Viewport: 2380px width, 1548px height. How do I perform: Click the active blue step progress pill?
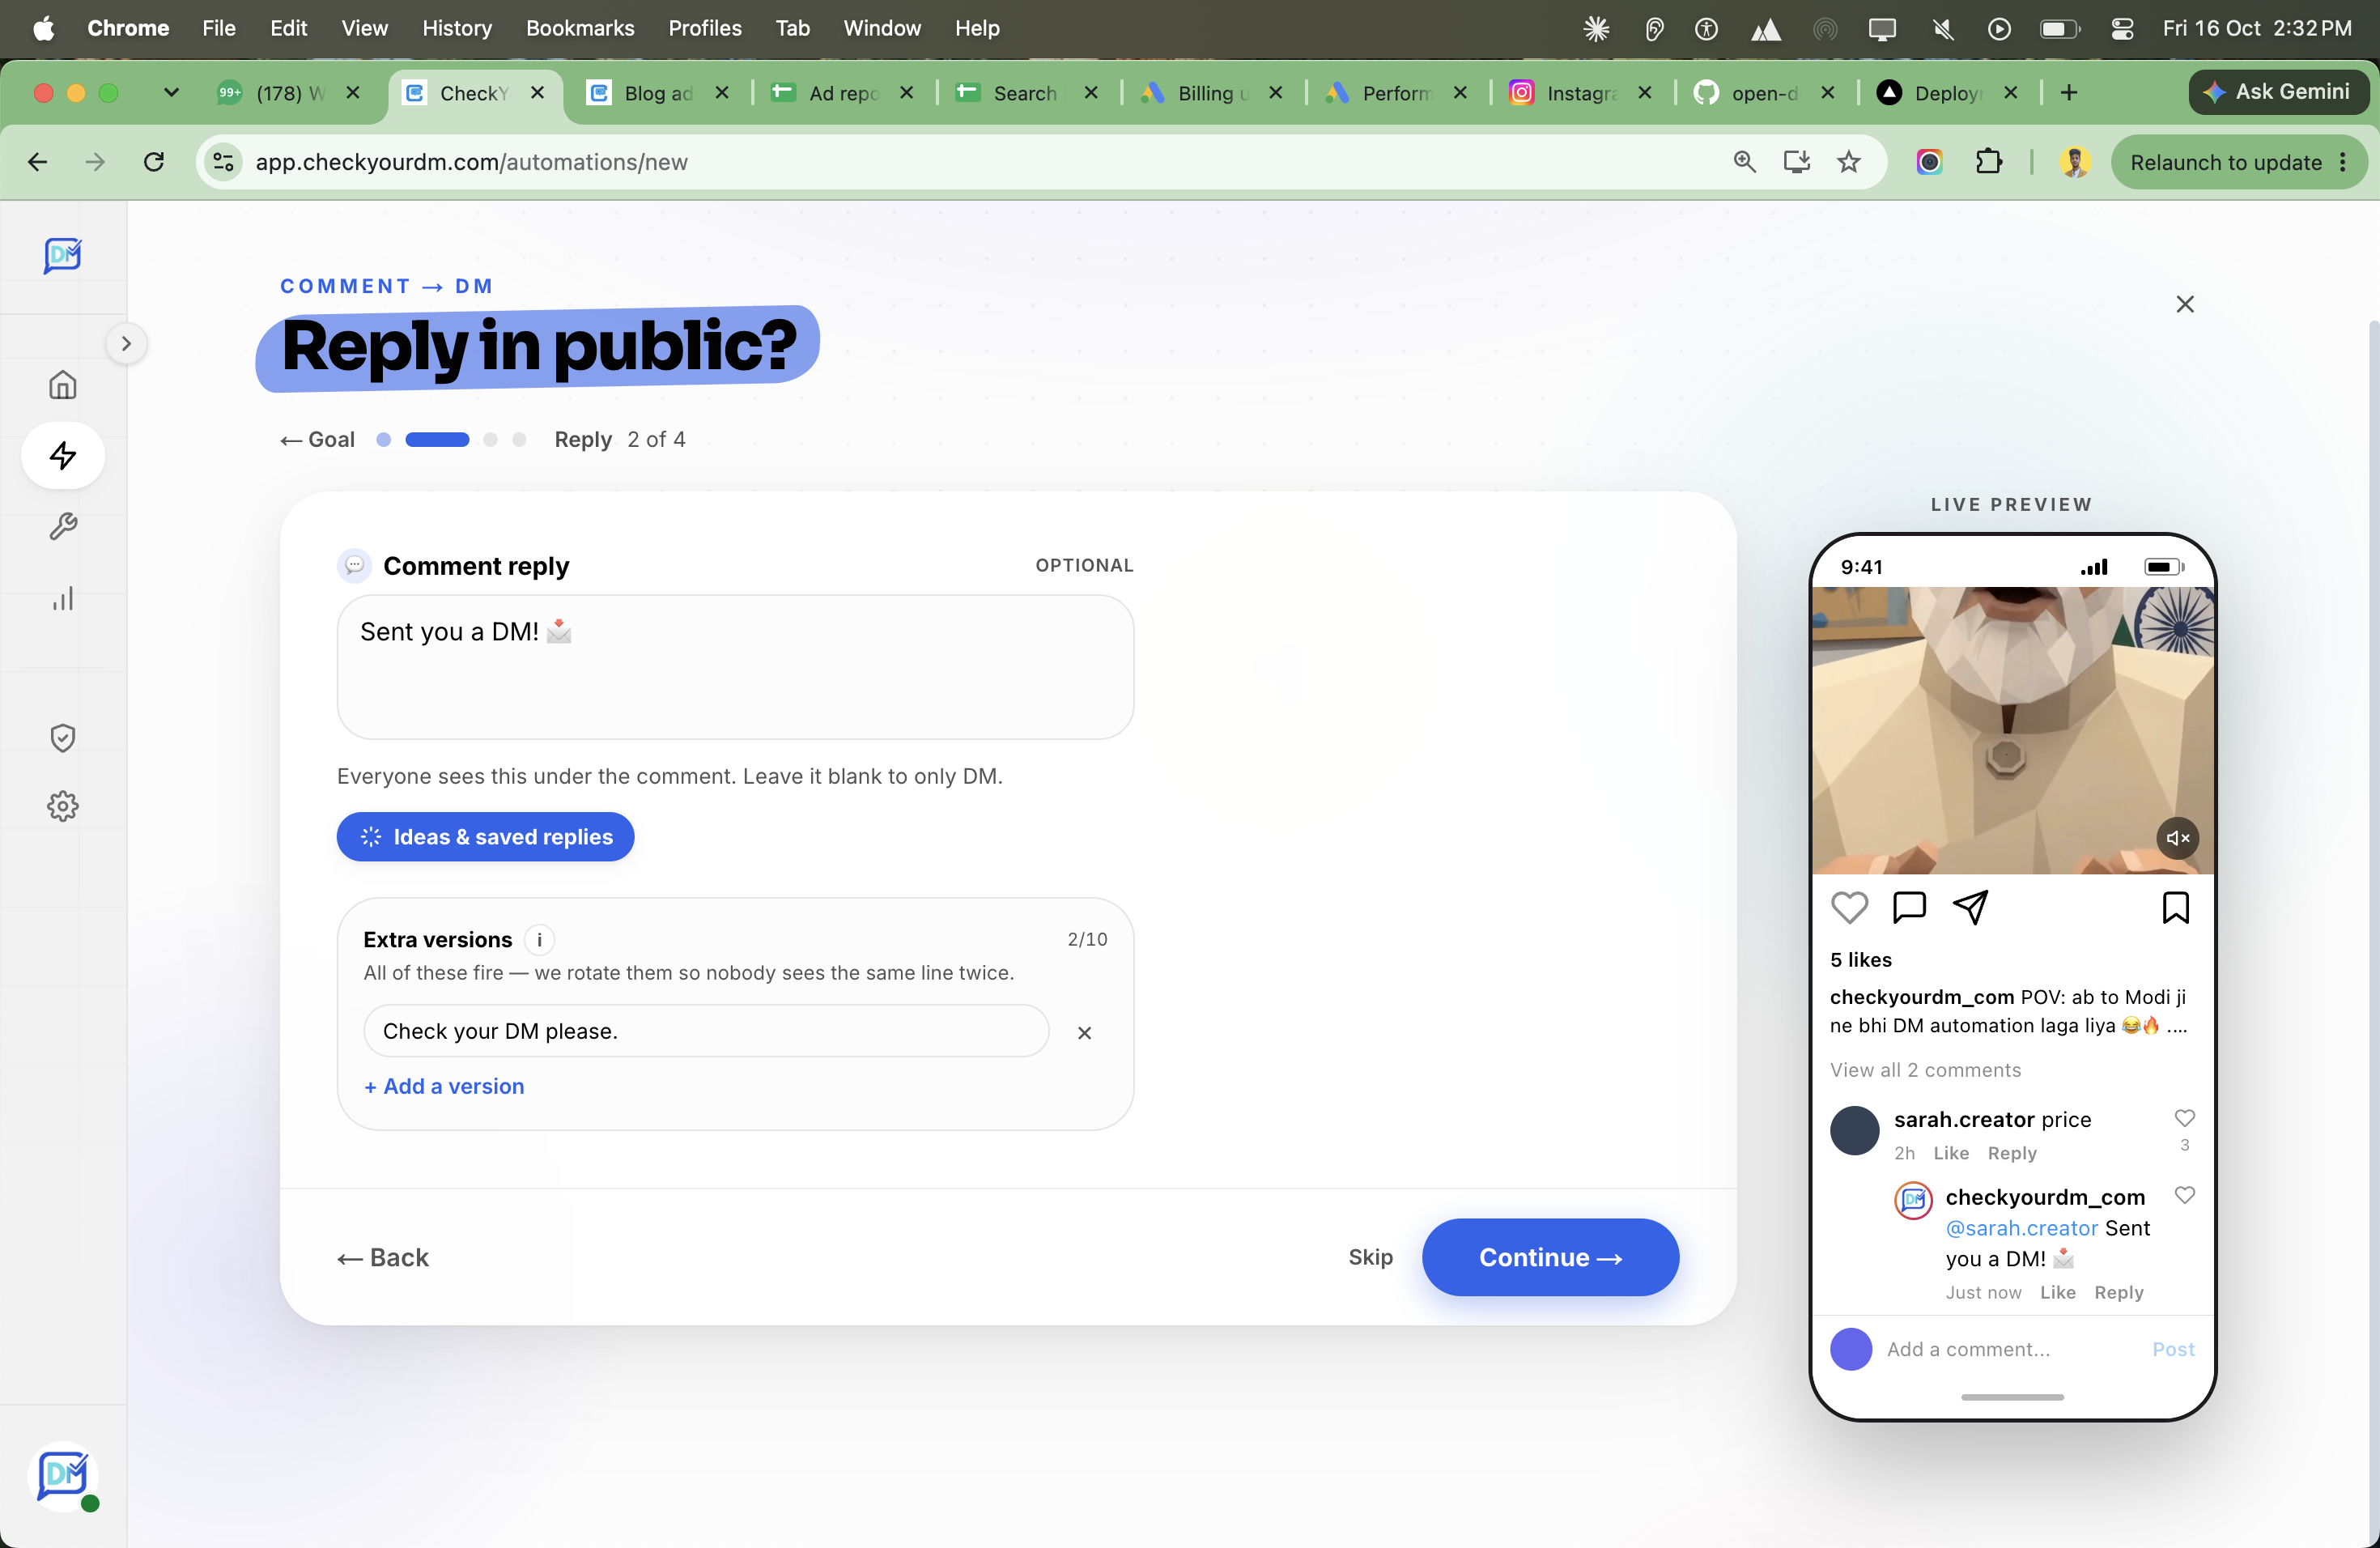pyautogui.click(x=437, y=440)
